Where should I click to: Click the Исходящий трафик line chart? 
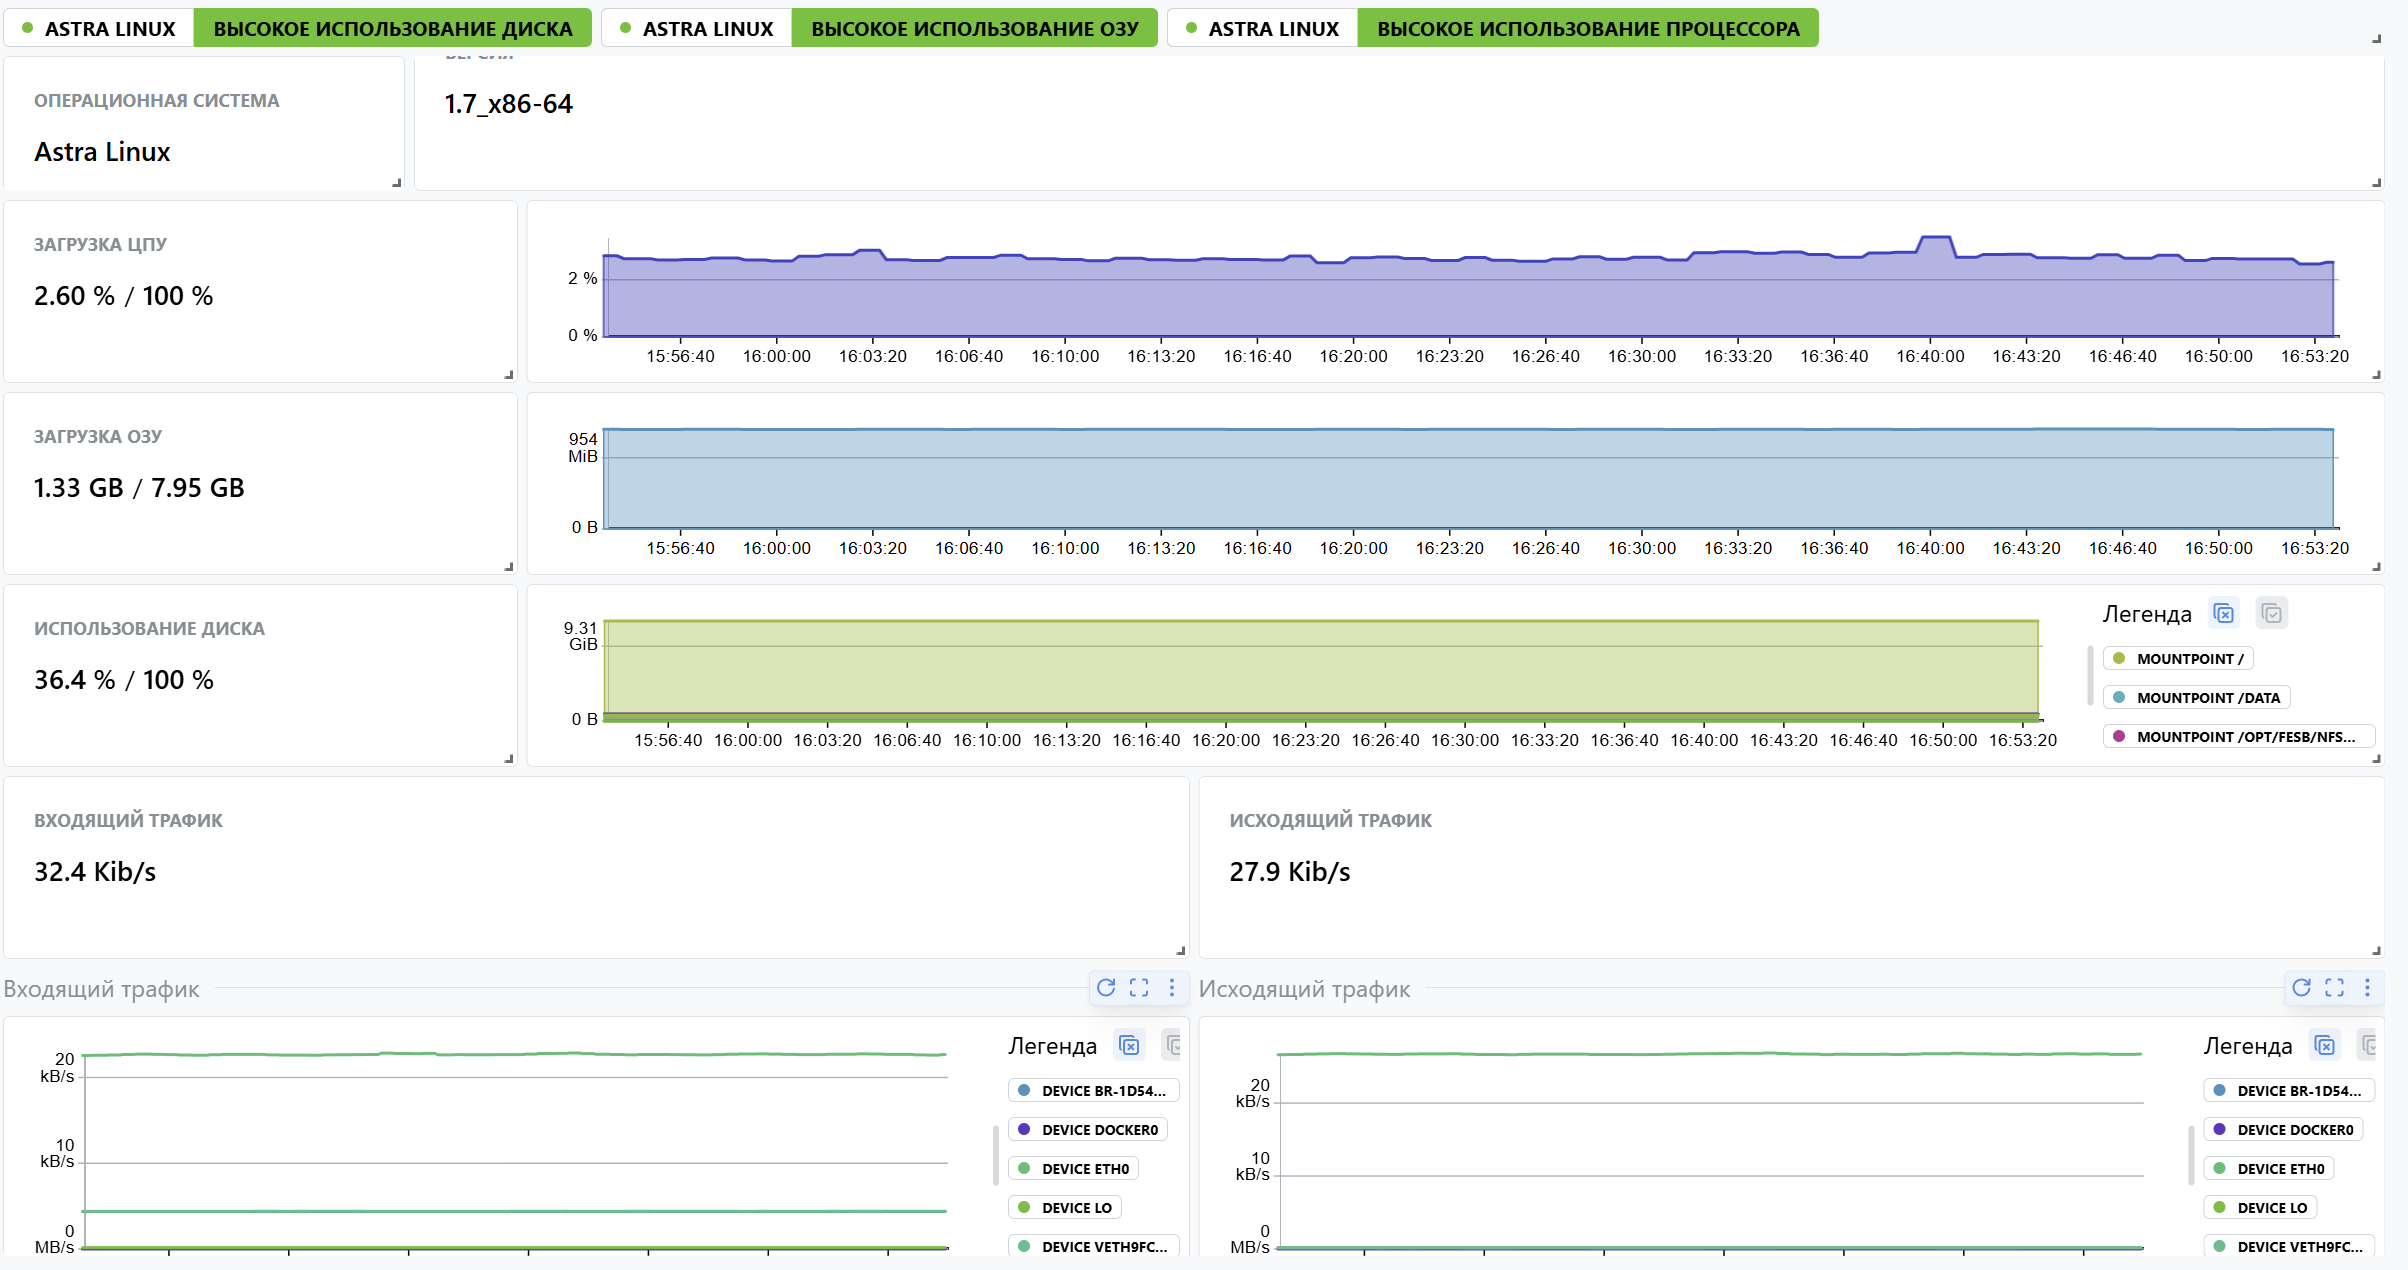1710,1150
